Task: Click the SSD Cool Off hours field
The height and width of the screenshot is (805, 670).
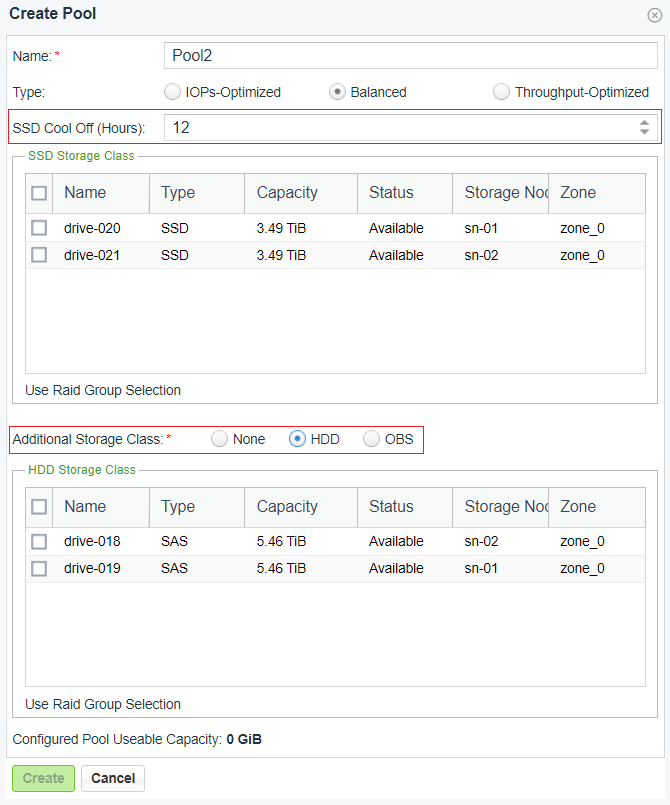Action: (x=411, y=127)
